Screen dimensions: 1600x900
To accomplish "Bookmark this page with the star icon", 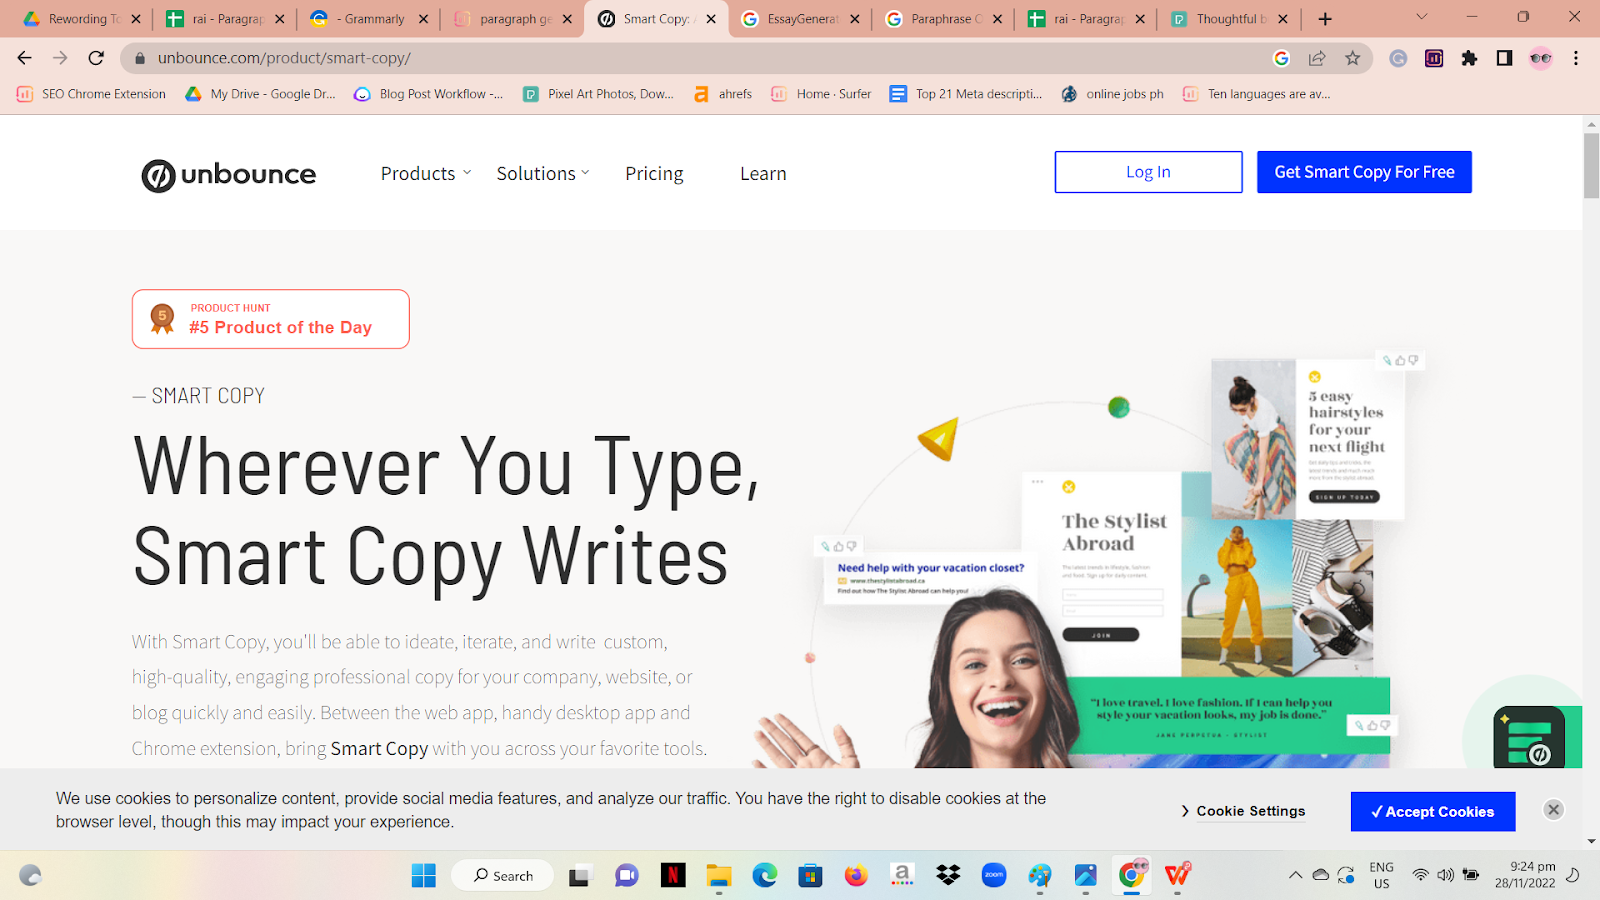I will coord(1353,58).
